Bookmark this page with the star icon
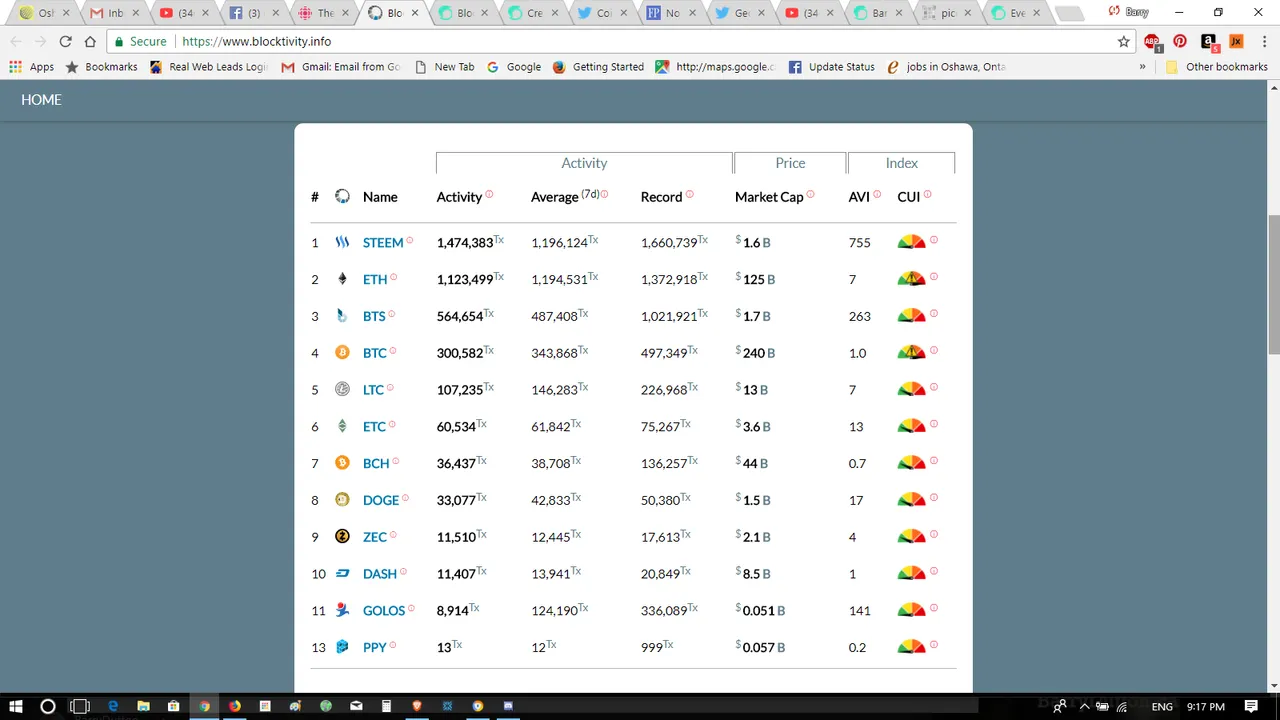 click(x=1124, y=42)
